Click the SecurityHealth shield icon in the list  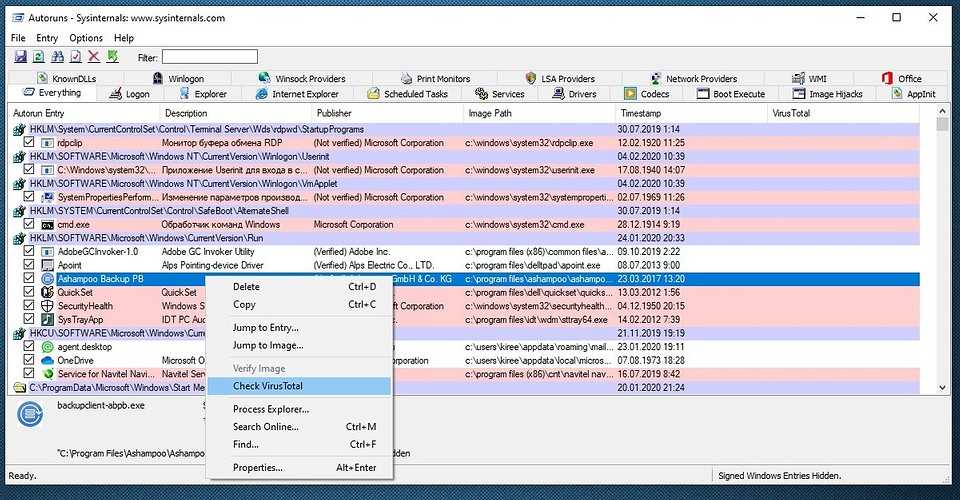pyautogui.click(x=47, y=306)
